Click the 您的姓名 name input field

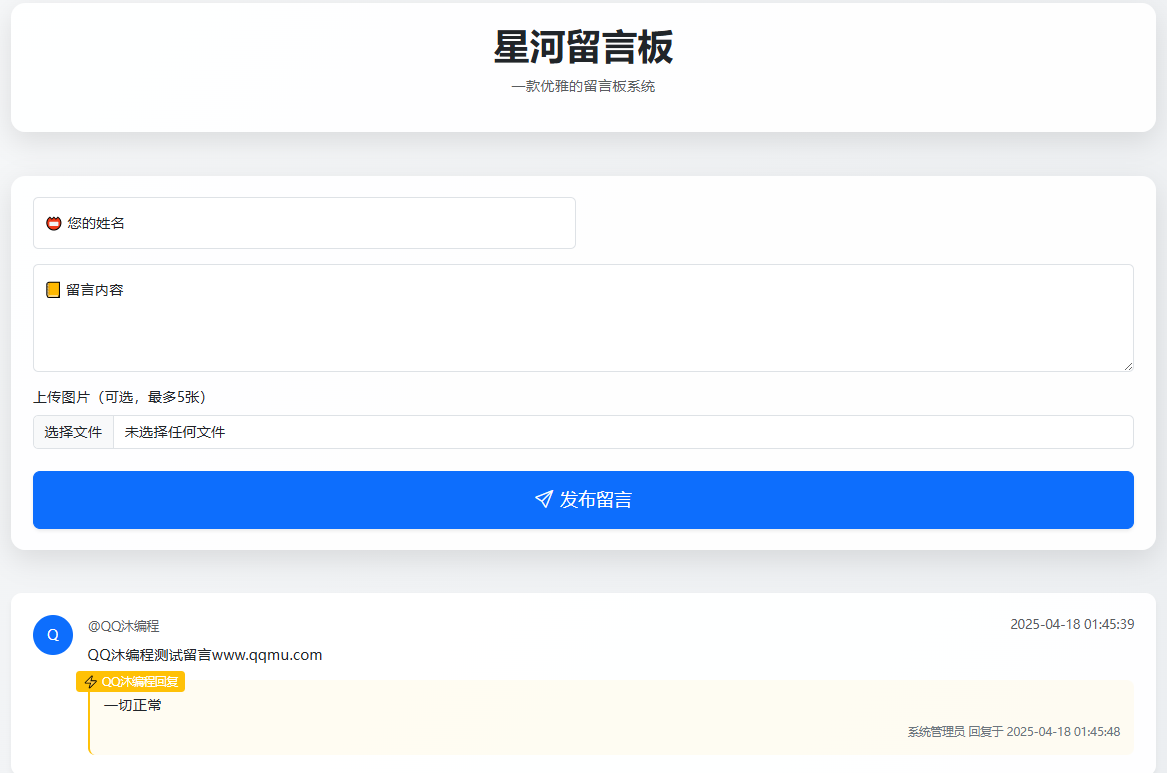(x=304, y=223)
